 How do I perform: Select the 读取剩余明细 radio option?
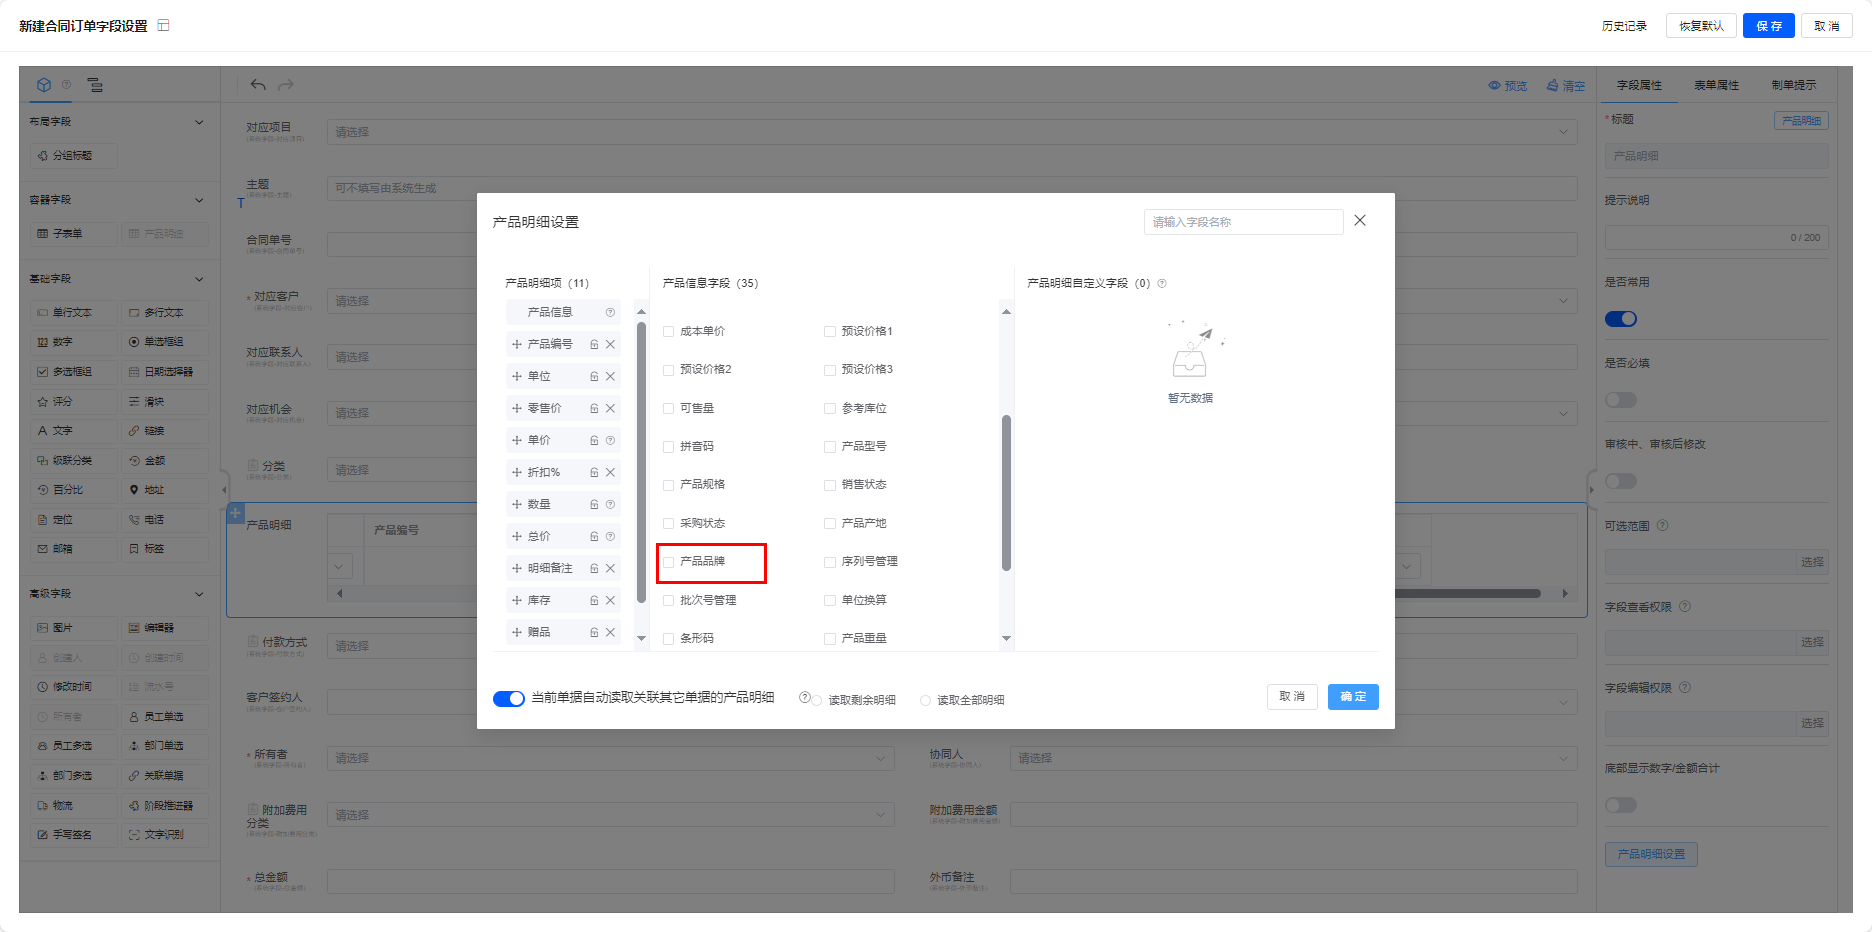click(817, 701)
